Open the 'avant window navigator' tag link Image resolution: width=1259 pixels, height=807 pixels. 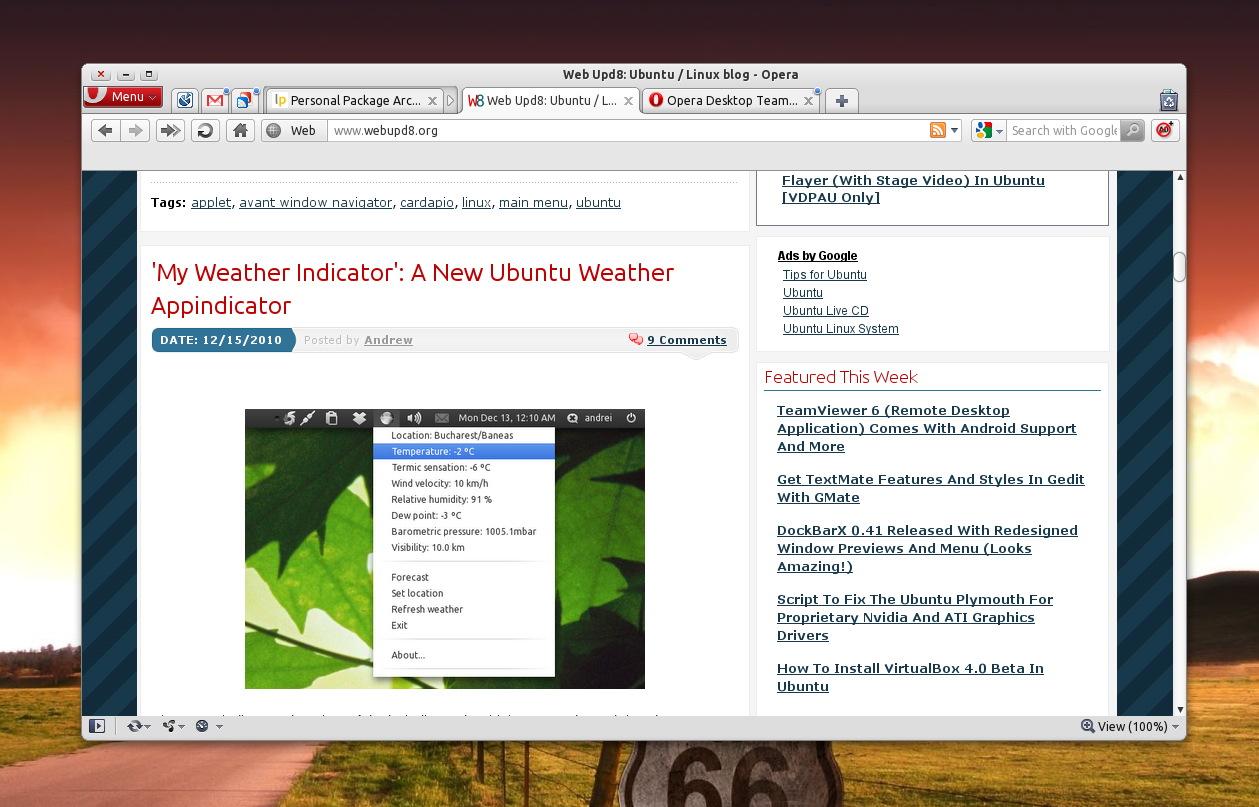click(316, 202)
